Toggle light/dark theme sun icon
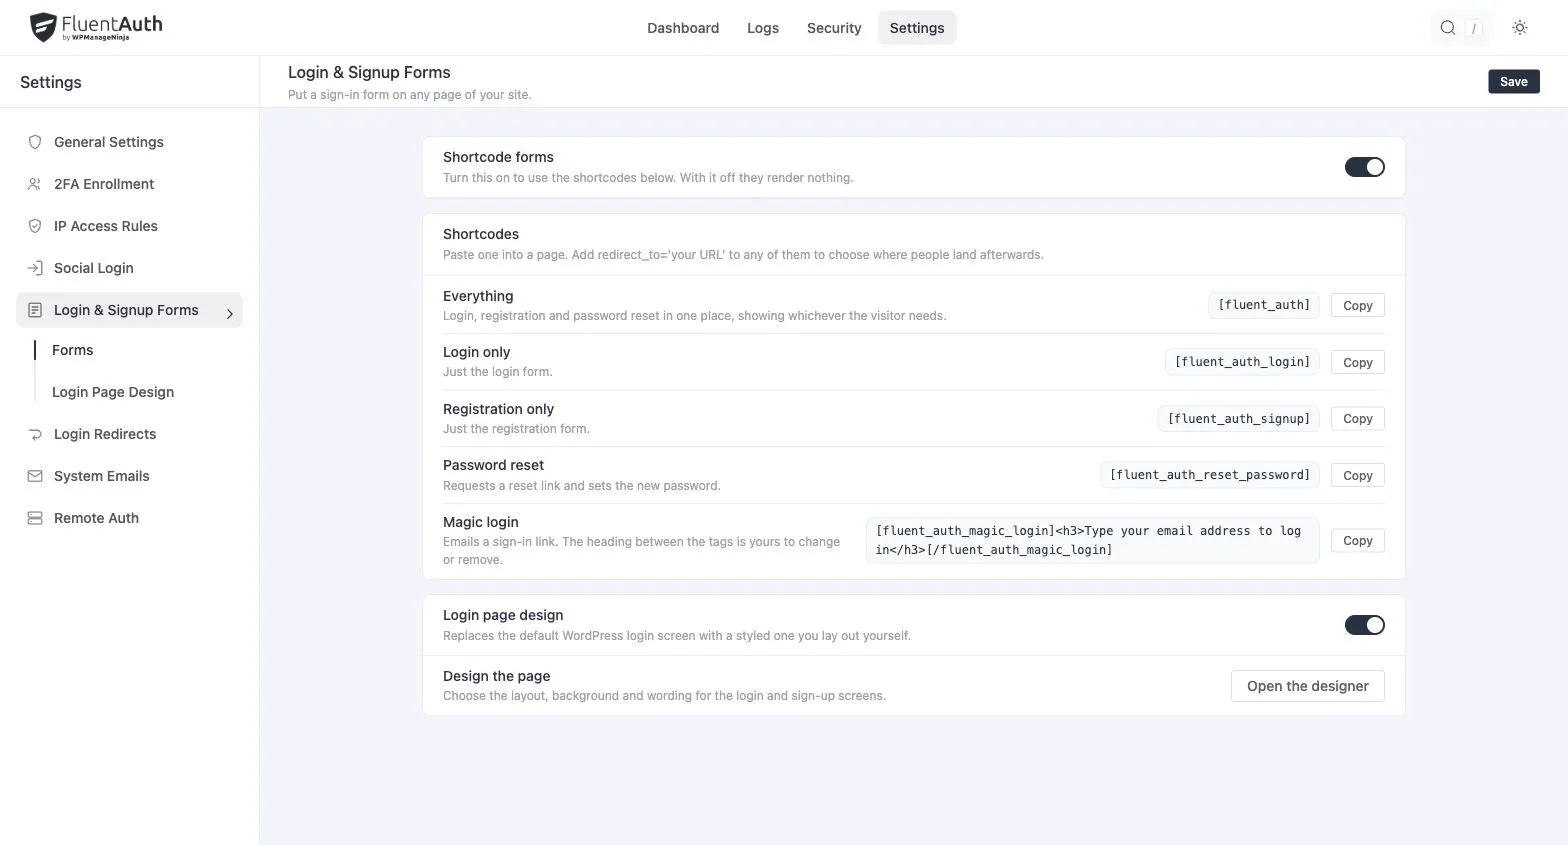This screenshot has width=1568, height=845. tap(1519, 28)
